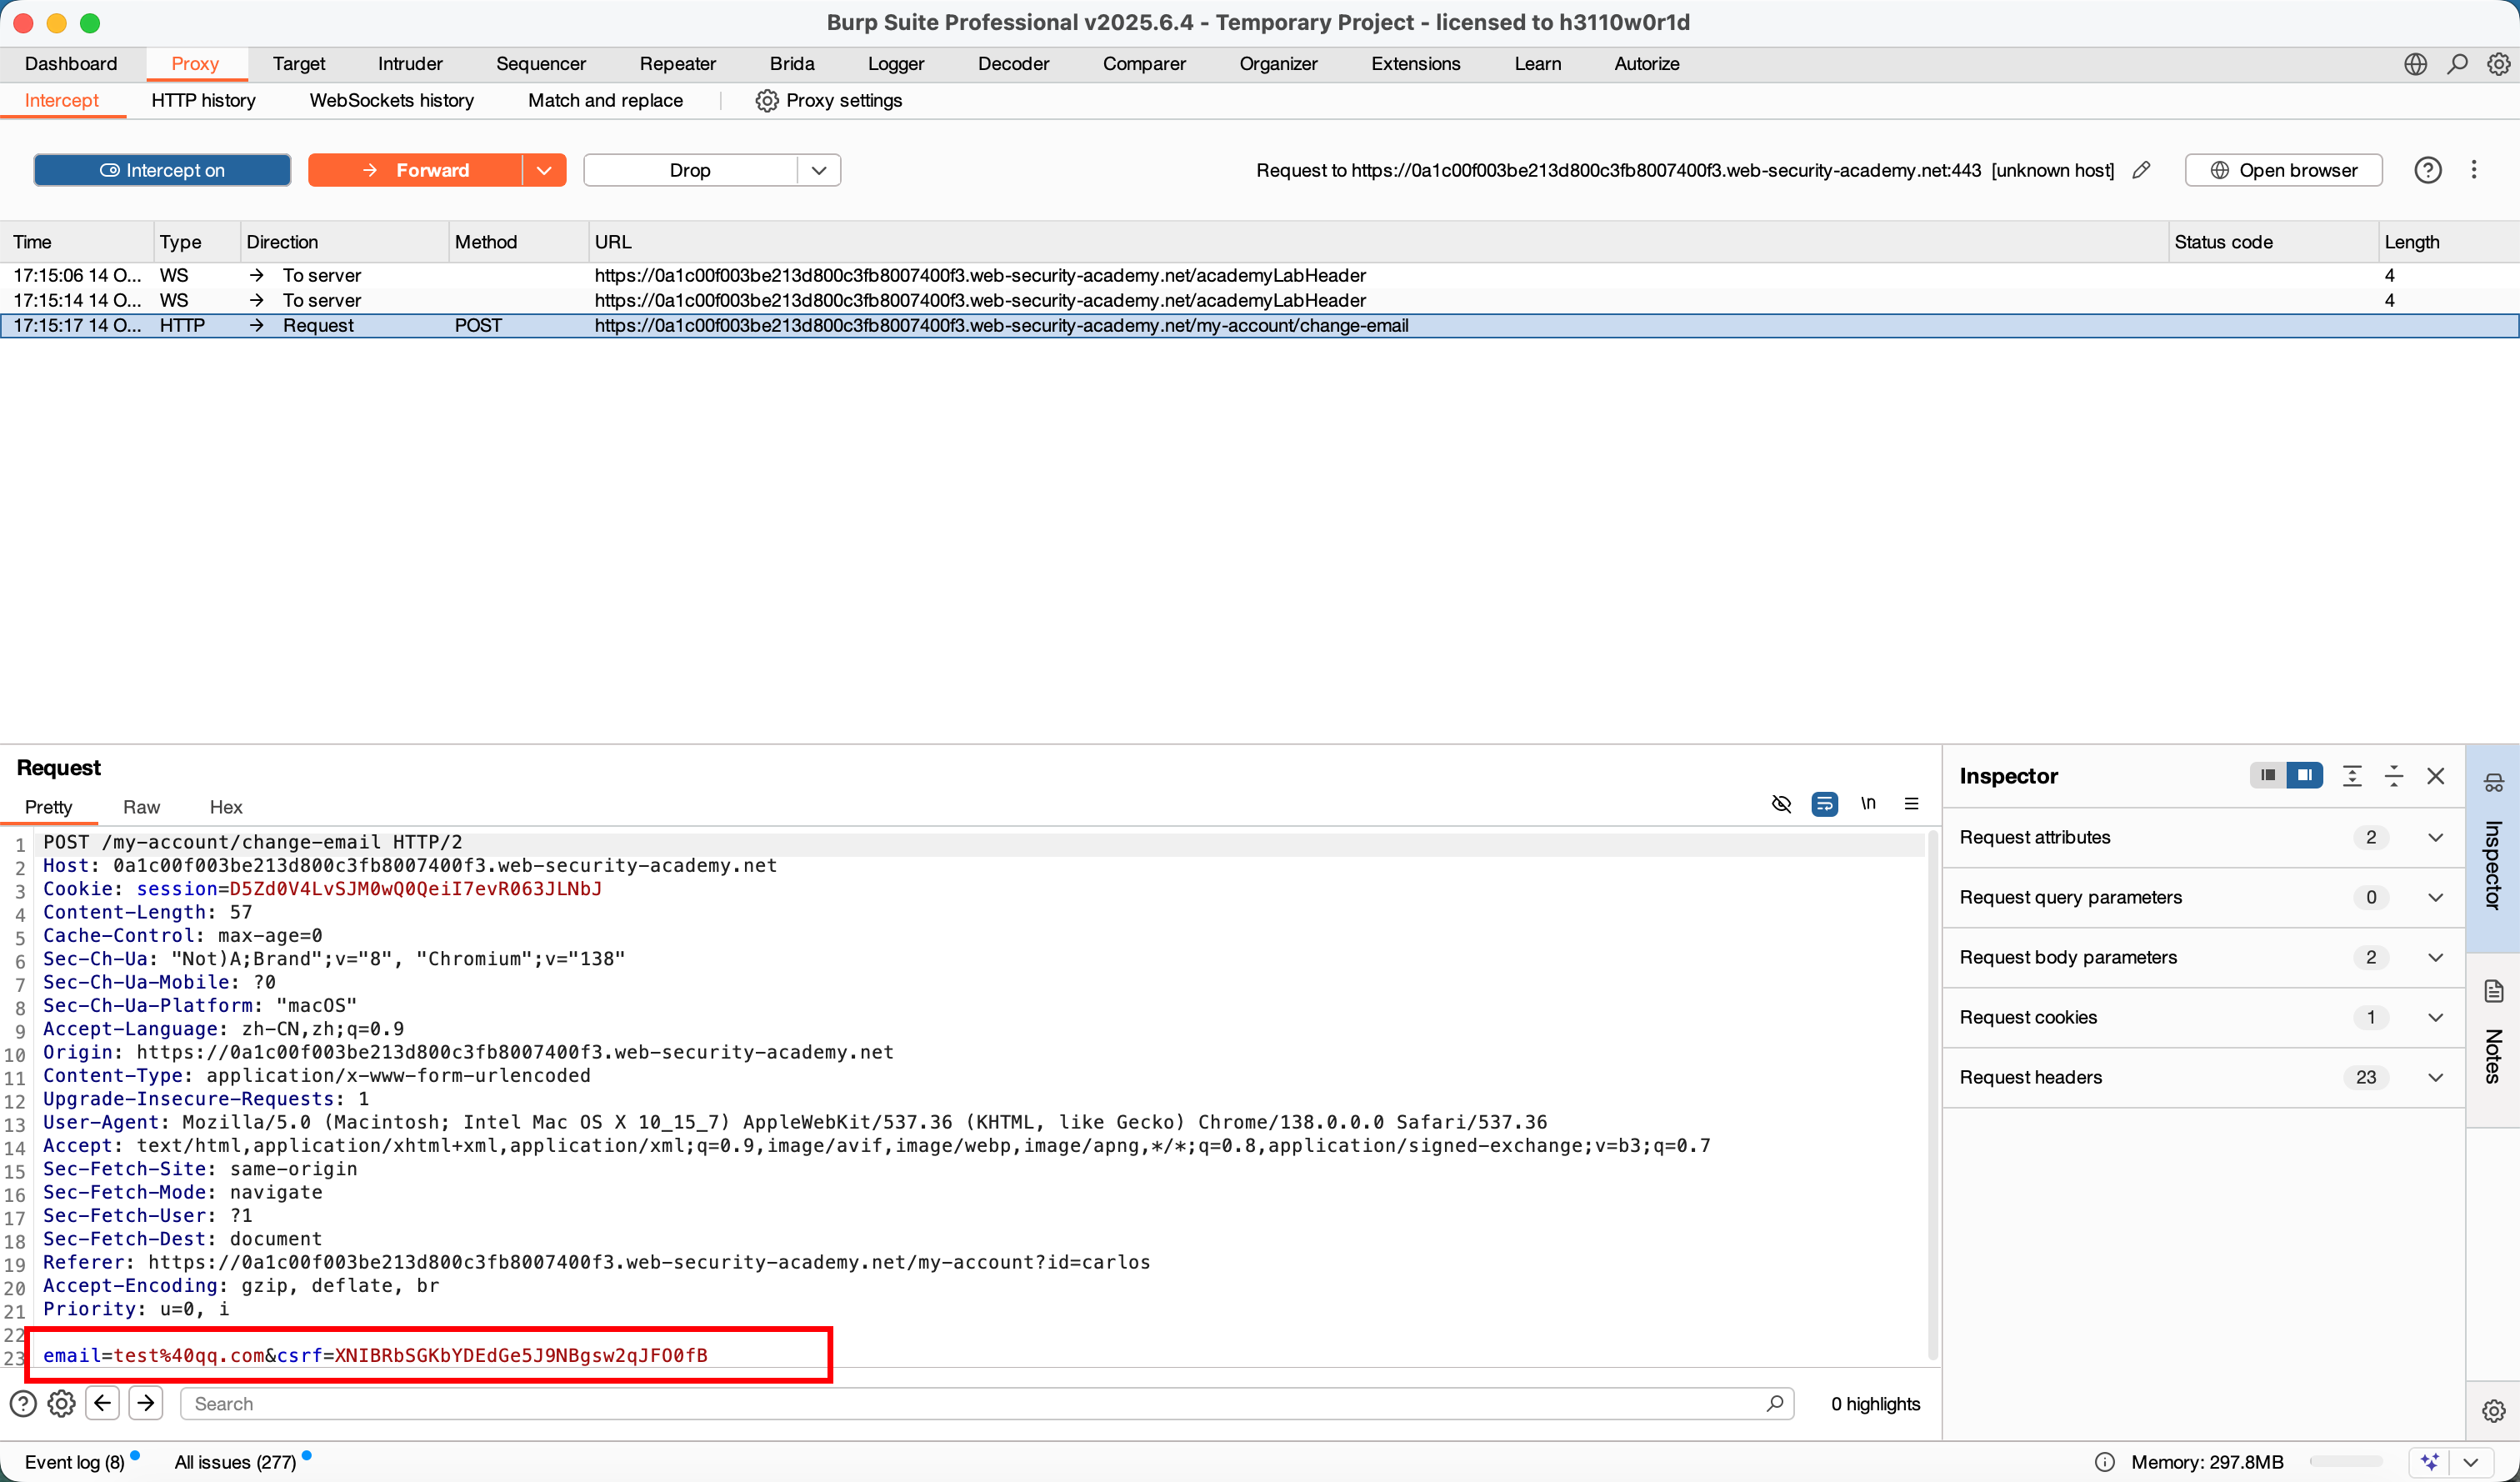This screenshot has width=2520, height=1482.
Task: Collapse all Inspector sections icon
Action: click(2393, 776)
